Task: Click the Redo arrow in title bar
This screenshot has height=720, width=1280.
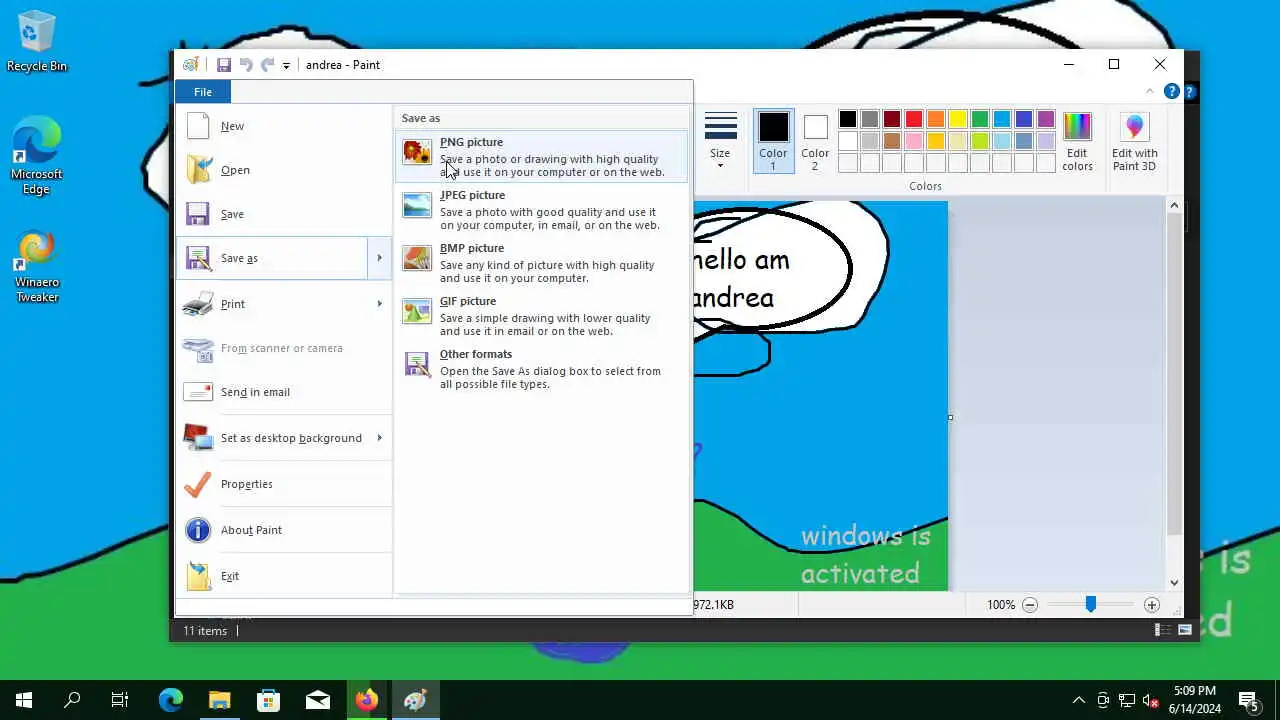Action: (267, 65)
